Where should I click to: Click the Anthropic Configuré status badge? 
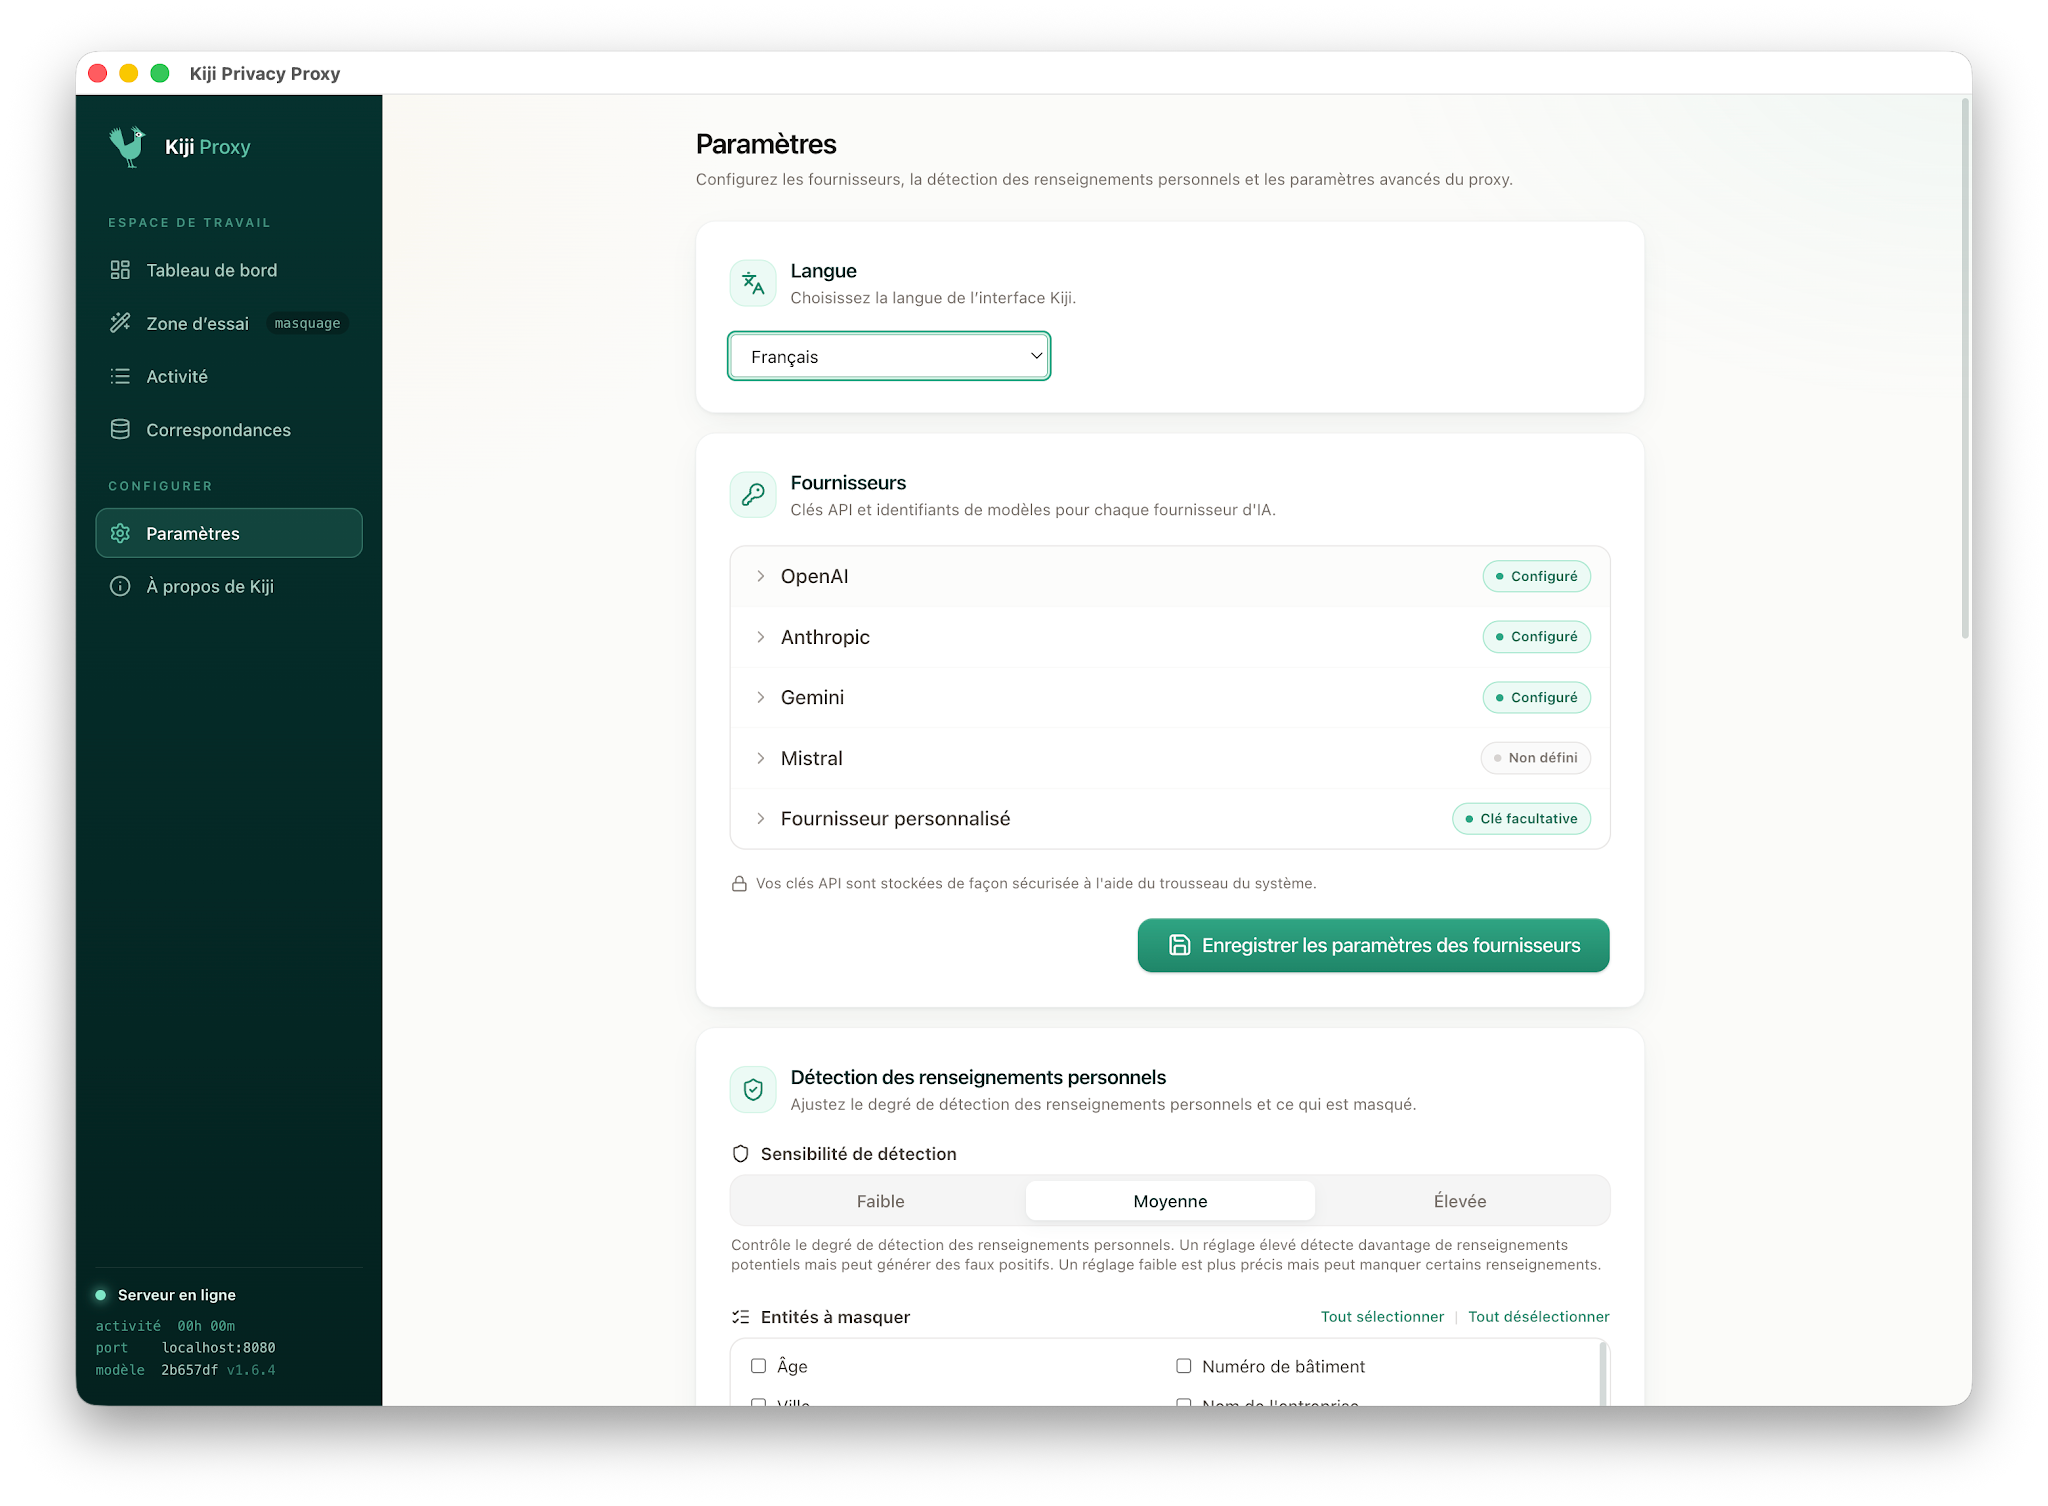(x=1537, y=637)
